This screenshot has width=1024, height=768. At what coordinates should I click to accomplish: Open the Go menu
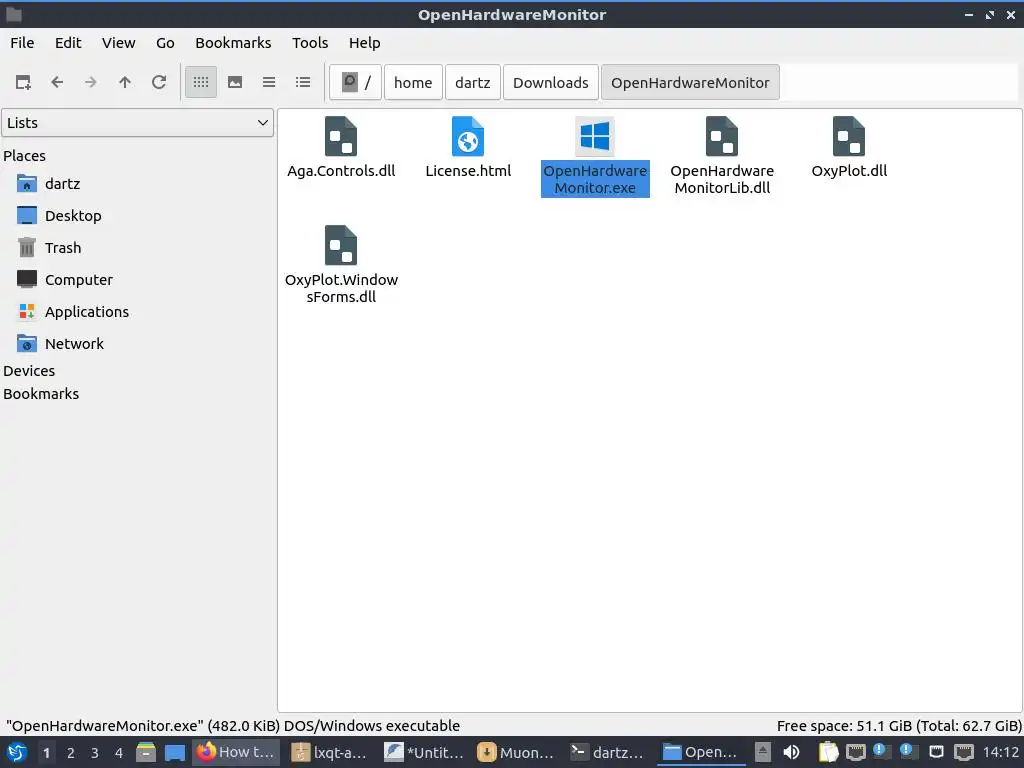pyautogui.click(x=165, y=43)
